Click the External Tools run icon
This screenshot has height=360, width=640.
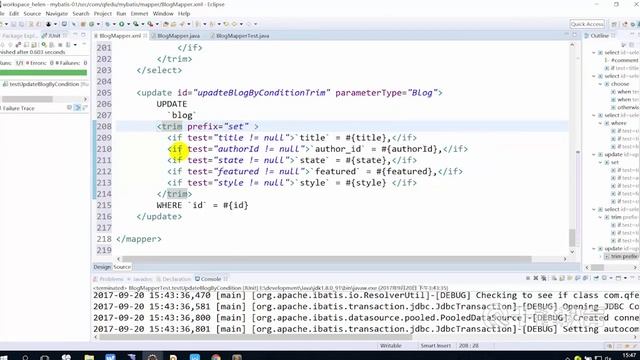[x=150, y=24]
